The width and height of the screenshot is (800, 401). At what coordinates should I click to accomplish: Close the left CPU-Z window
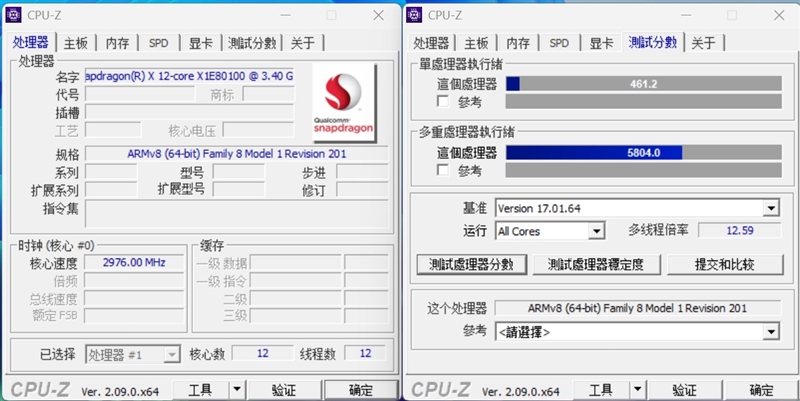pyautogui.click(x=378, y=15)
